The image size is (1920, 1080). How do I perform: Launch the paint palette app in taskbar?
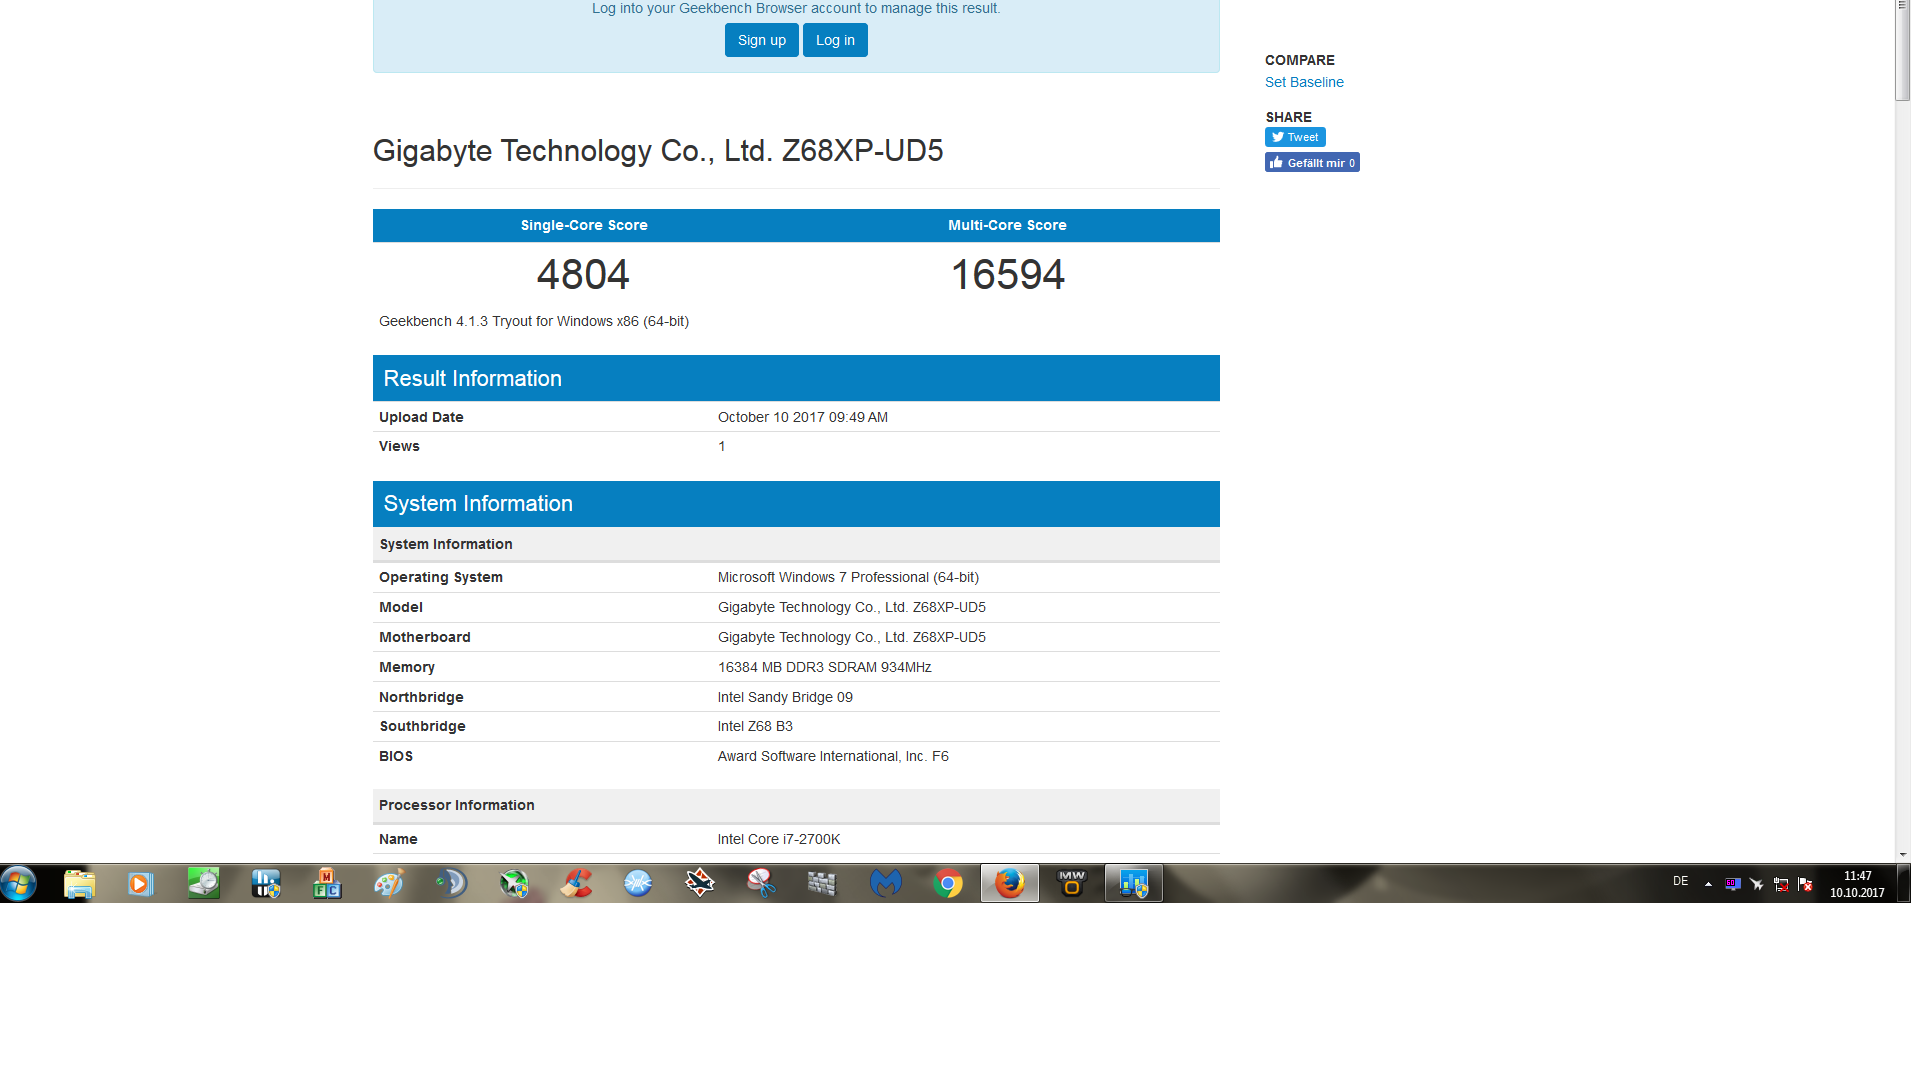point(389,884)
